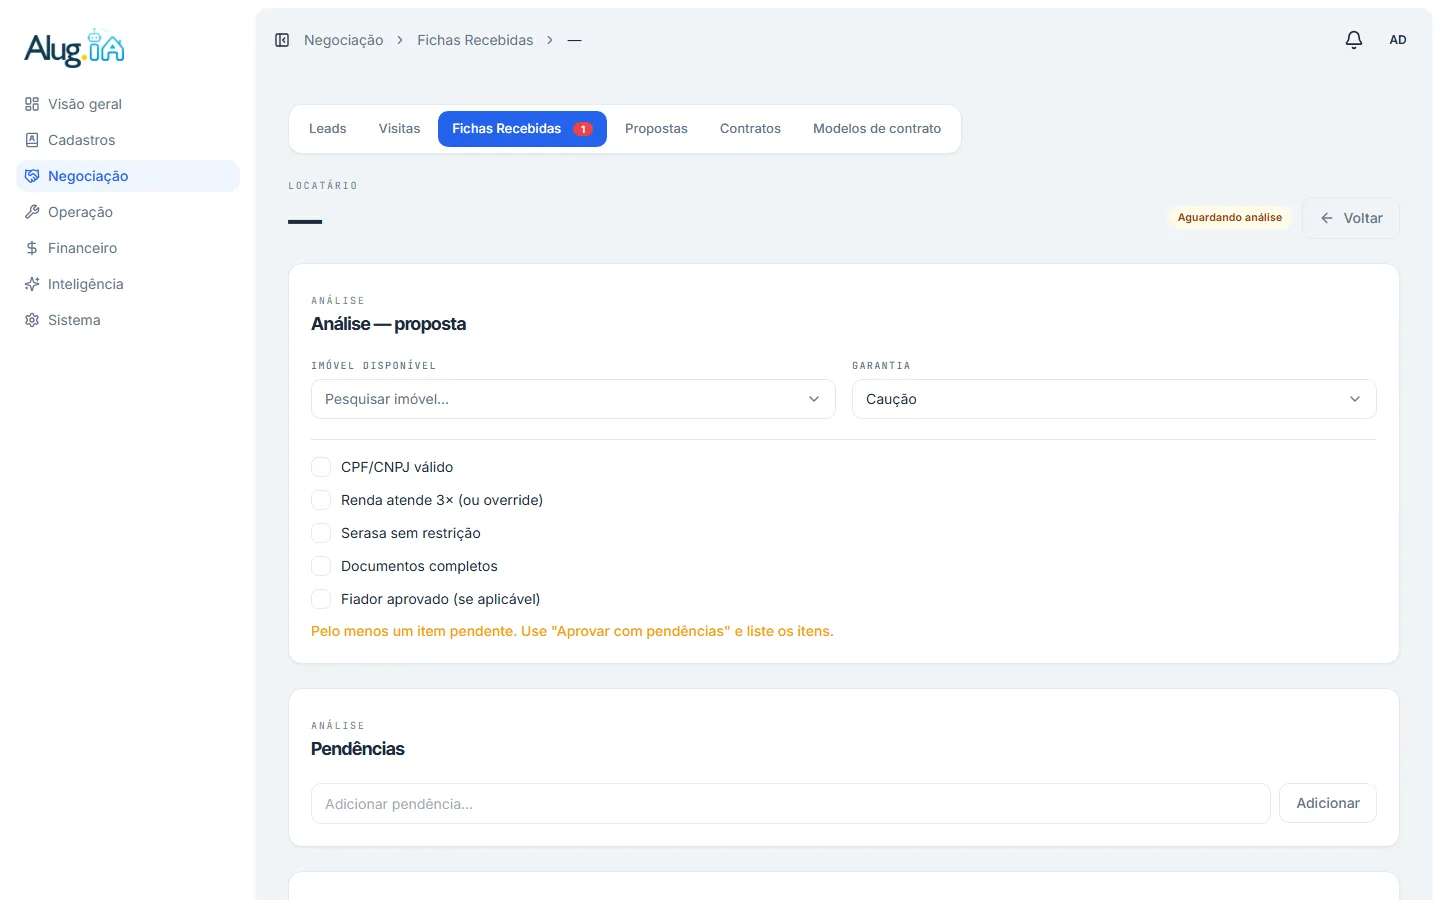The image size is (1440, 900).
Task: Click the Análise — proposta heading
Action: (x=389, y=324)
